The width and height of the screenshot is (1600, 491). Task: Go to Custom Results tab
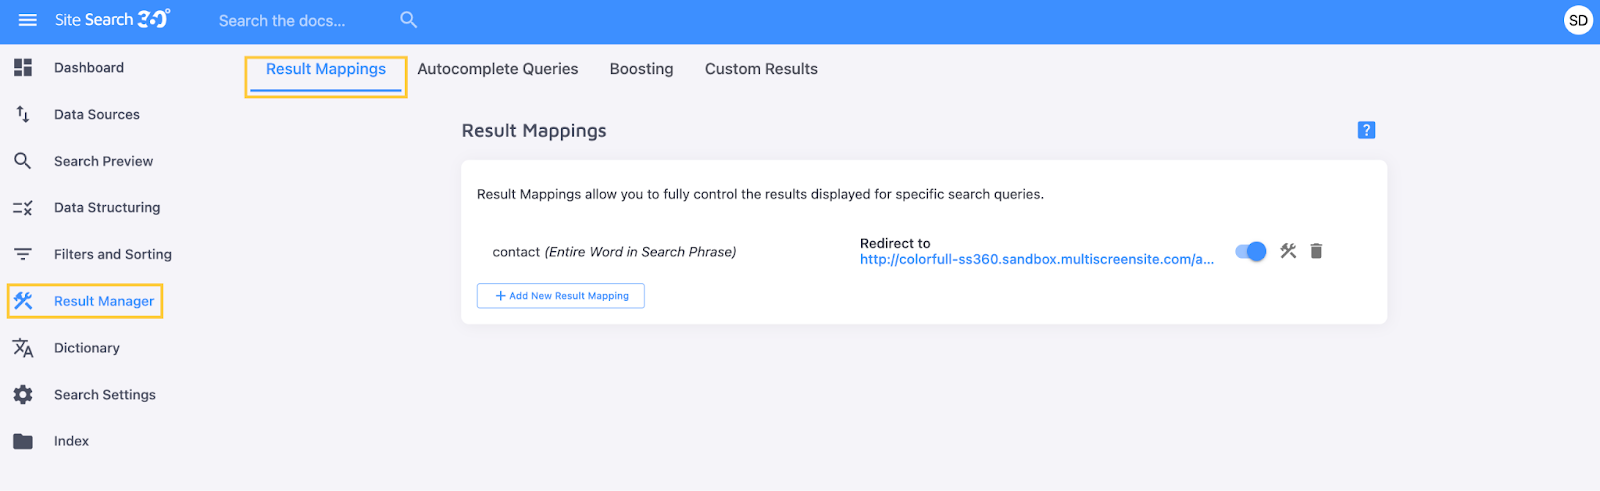tap(761, 69)
